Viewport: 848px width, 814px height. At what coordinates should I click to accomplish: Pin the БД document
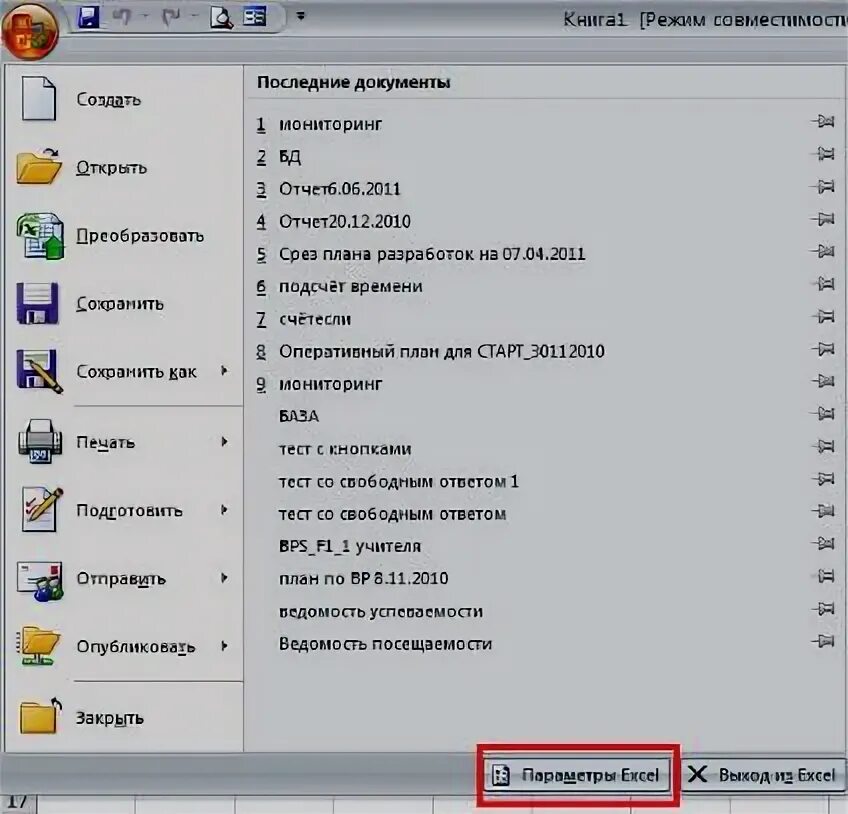pyautogui.click(x=824, y=154)
